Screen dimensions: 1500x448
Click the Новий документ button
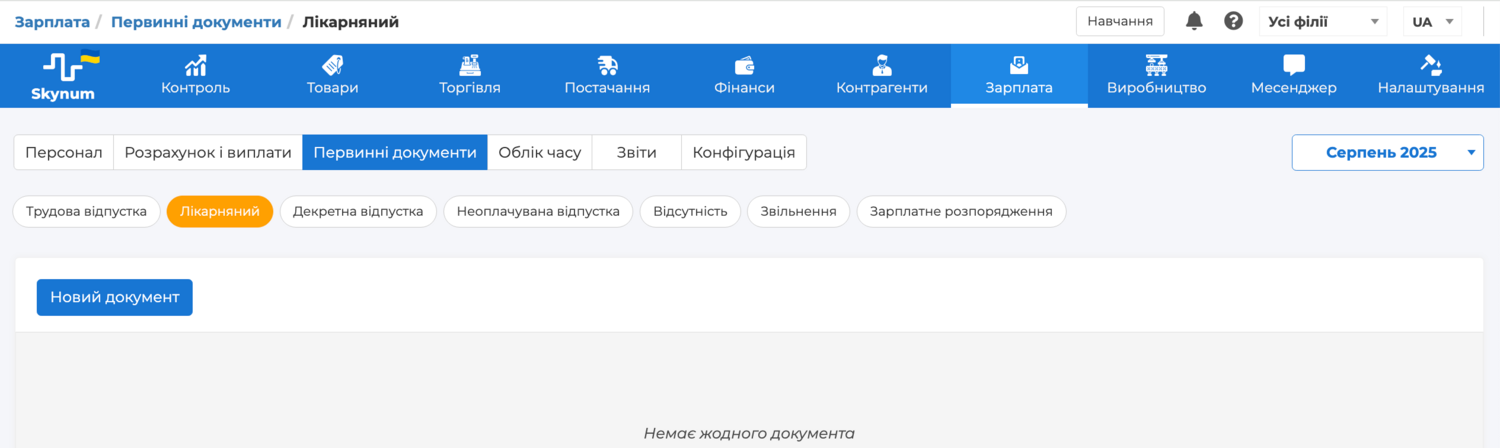click(x=114, y=297)
